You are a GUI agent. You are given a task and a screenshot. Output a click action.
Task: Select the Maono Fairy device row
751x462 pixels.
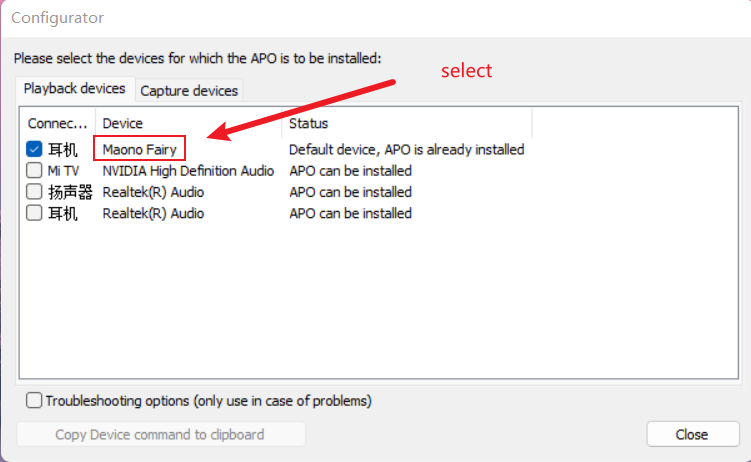[139, 150]
